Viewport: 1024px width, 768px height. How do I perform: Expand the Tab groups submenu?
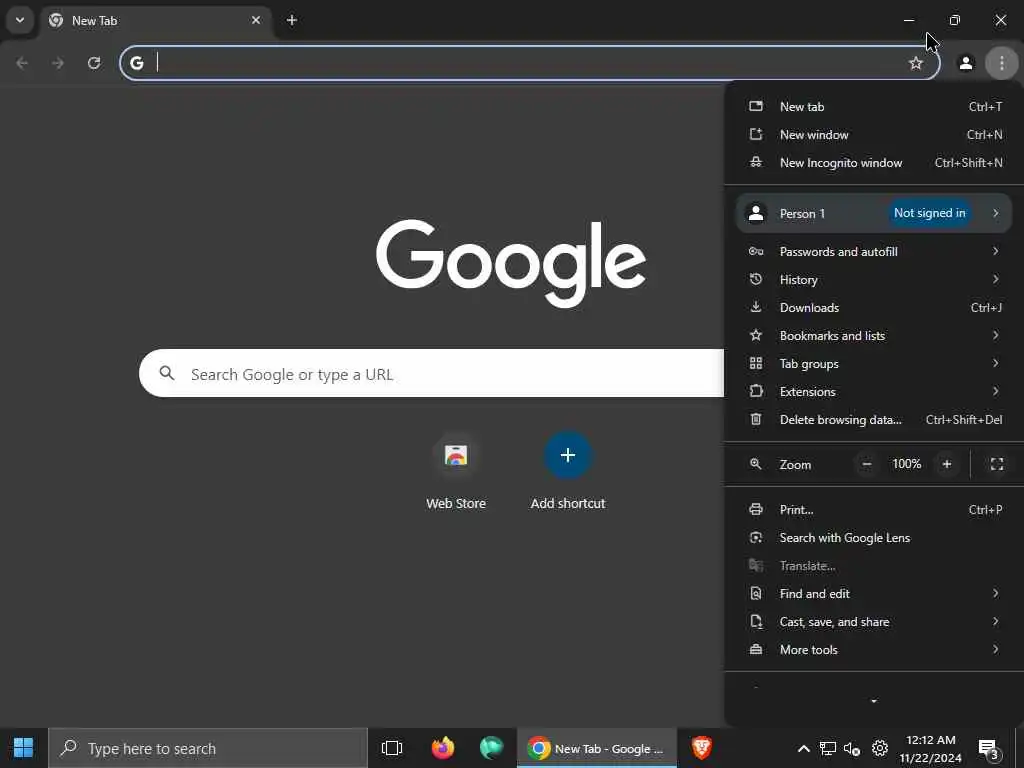pyautogui.click(x=874, y=364)
